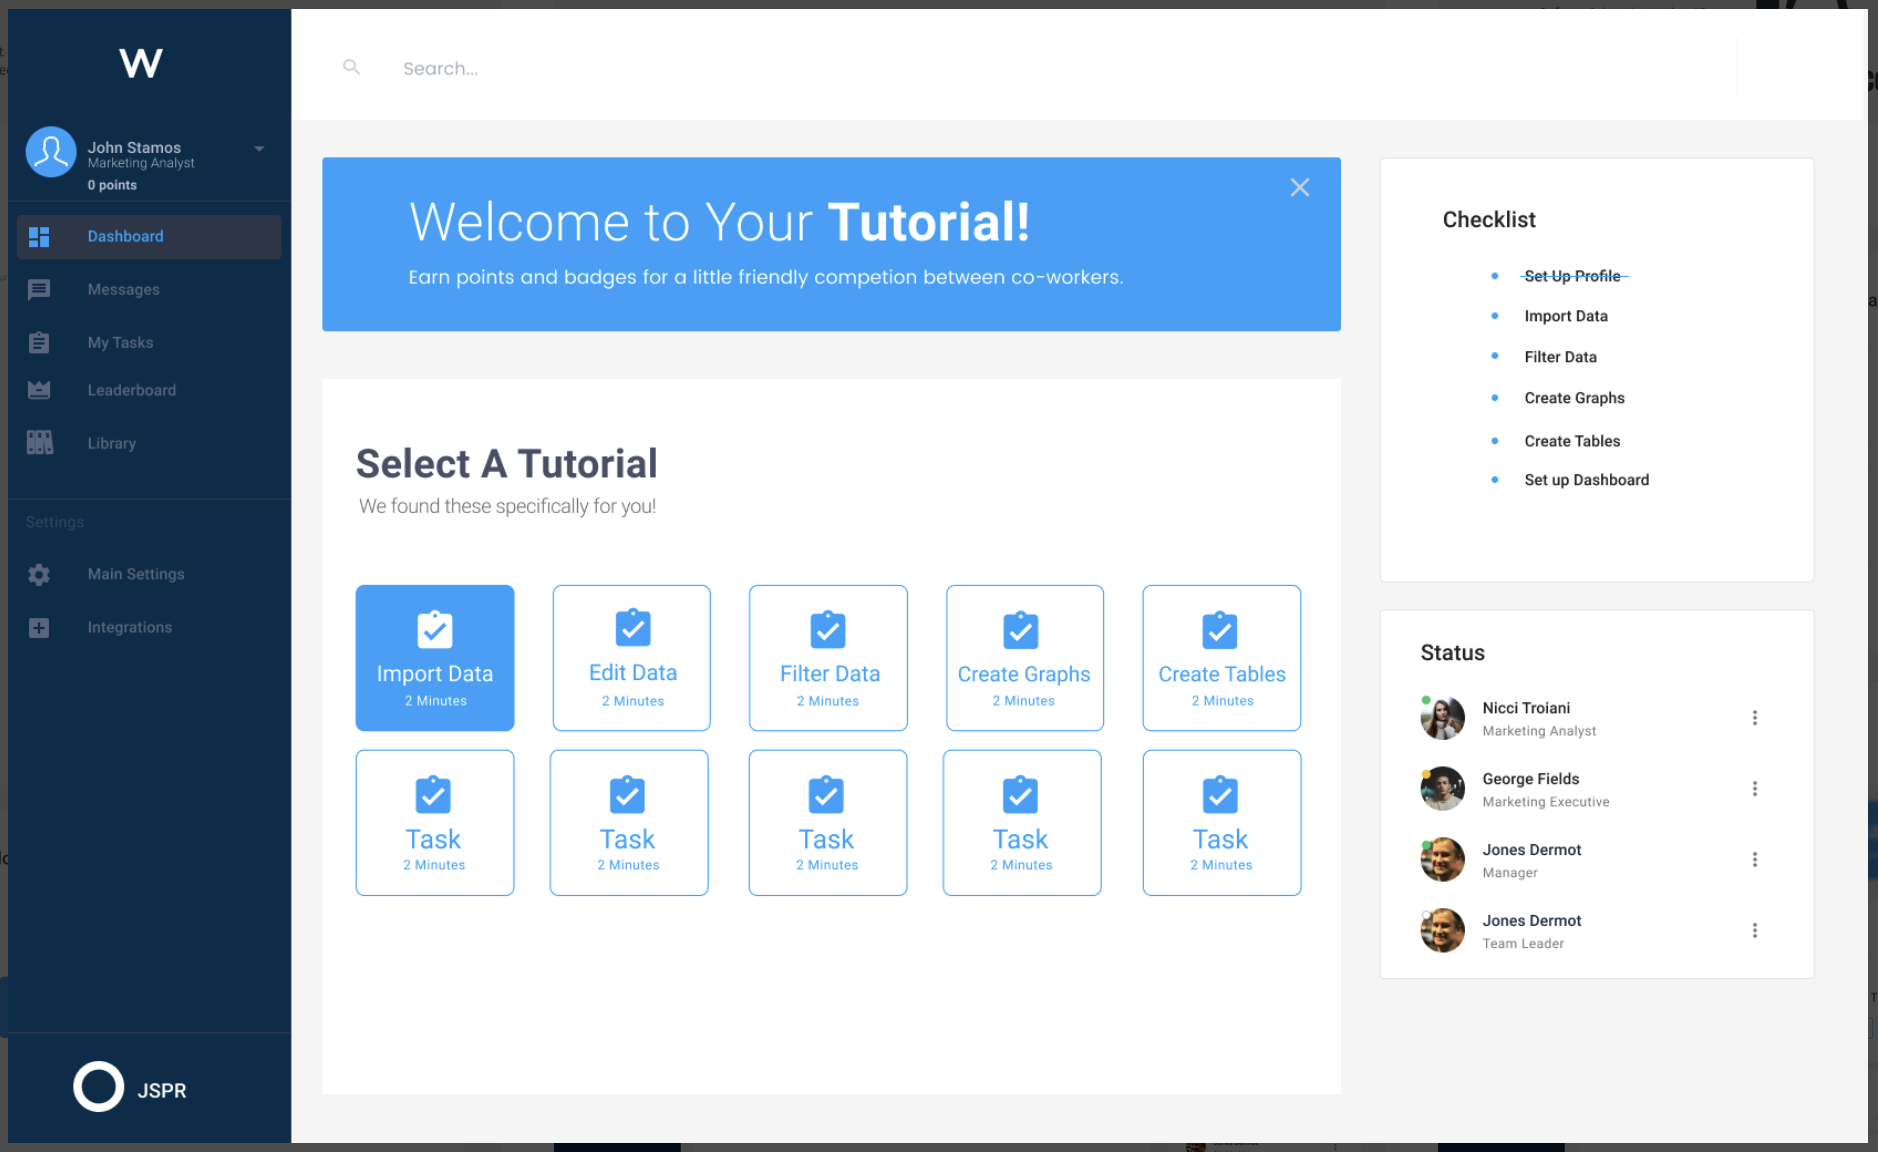Click Create Tables in the Checklist
This screenshot has width=1878, height=1152.
tap(1572, 441)
